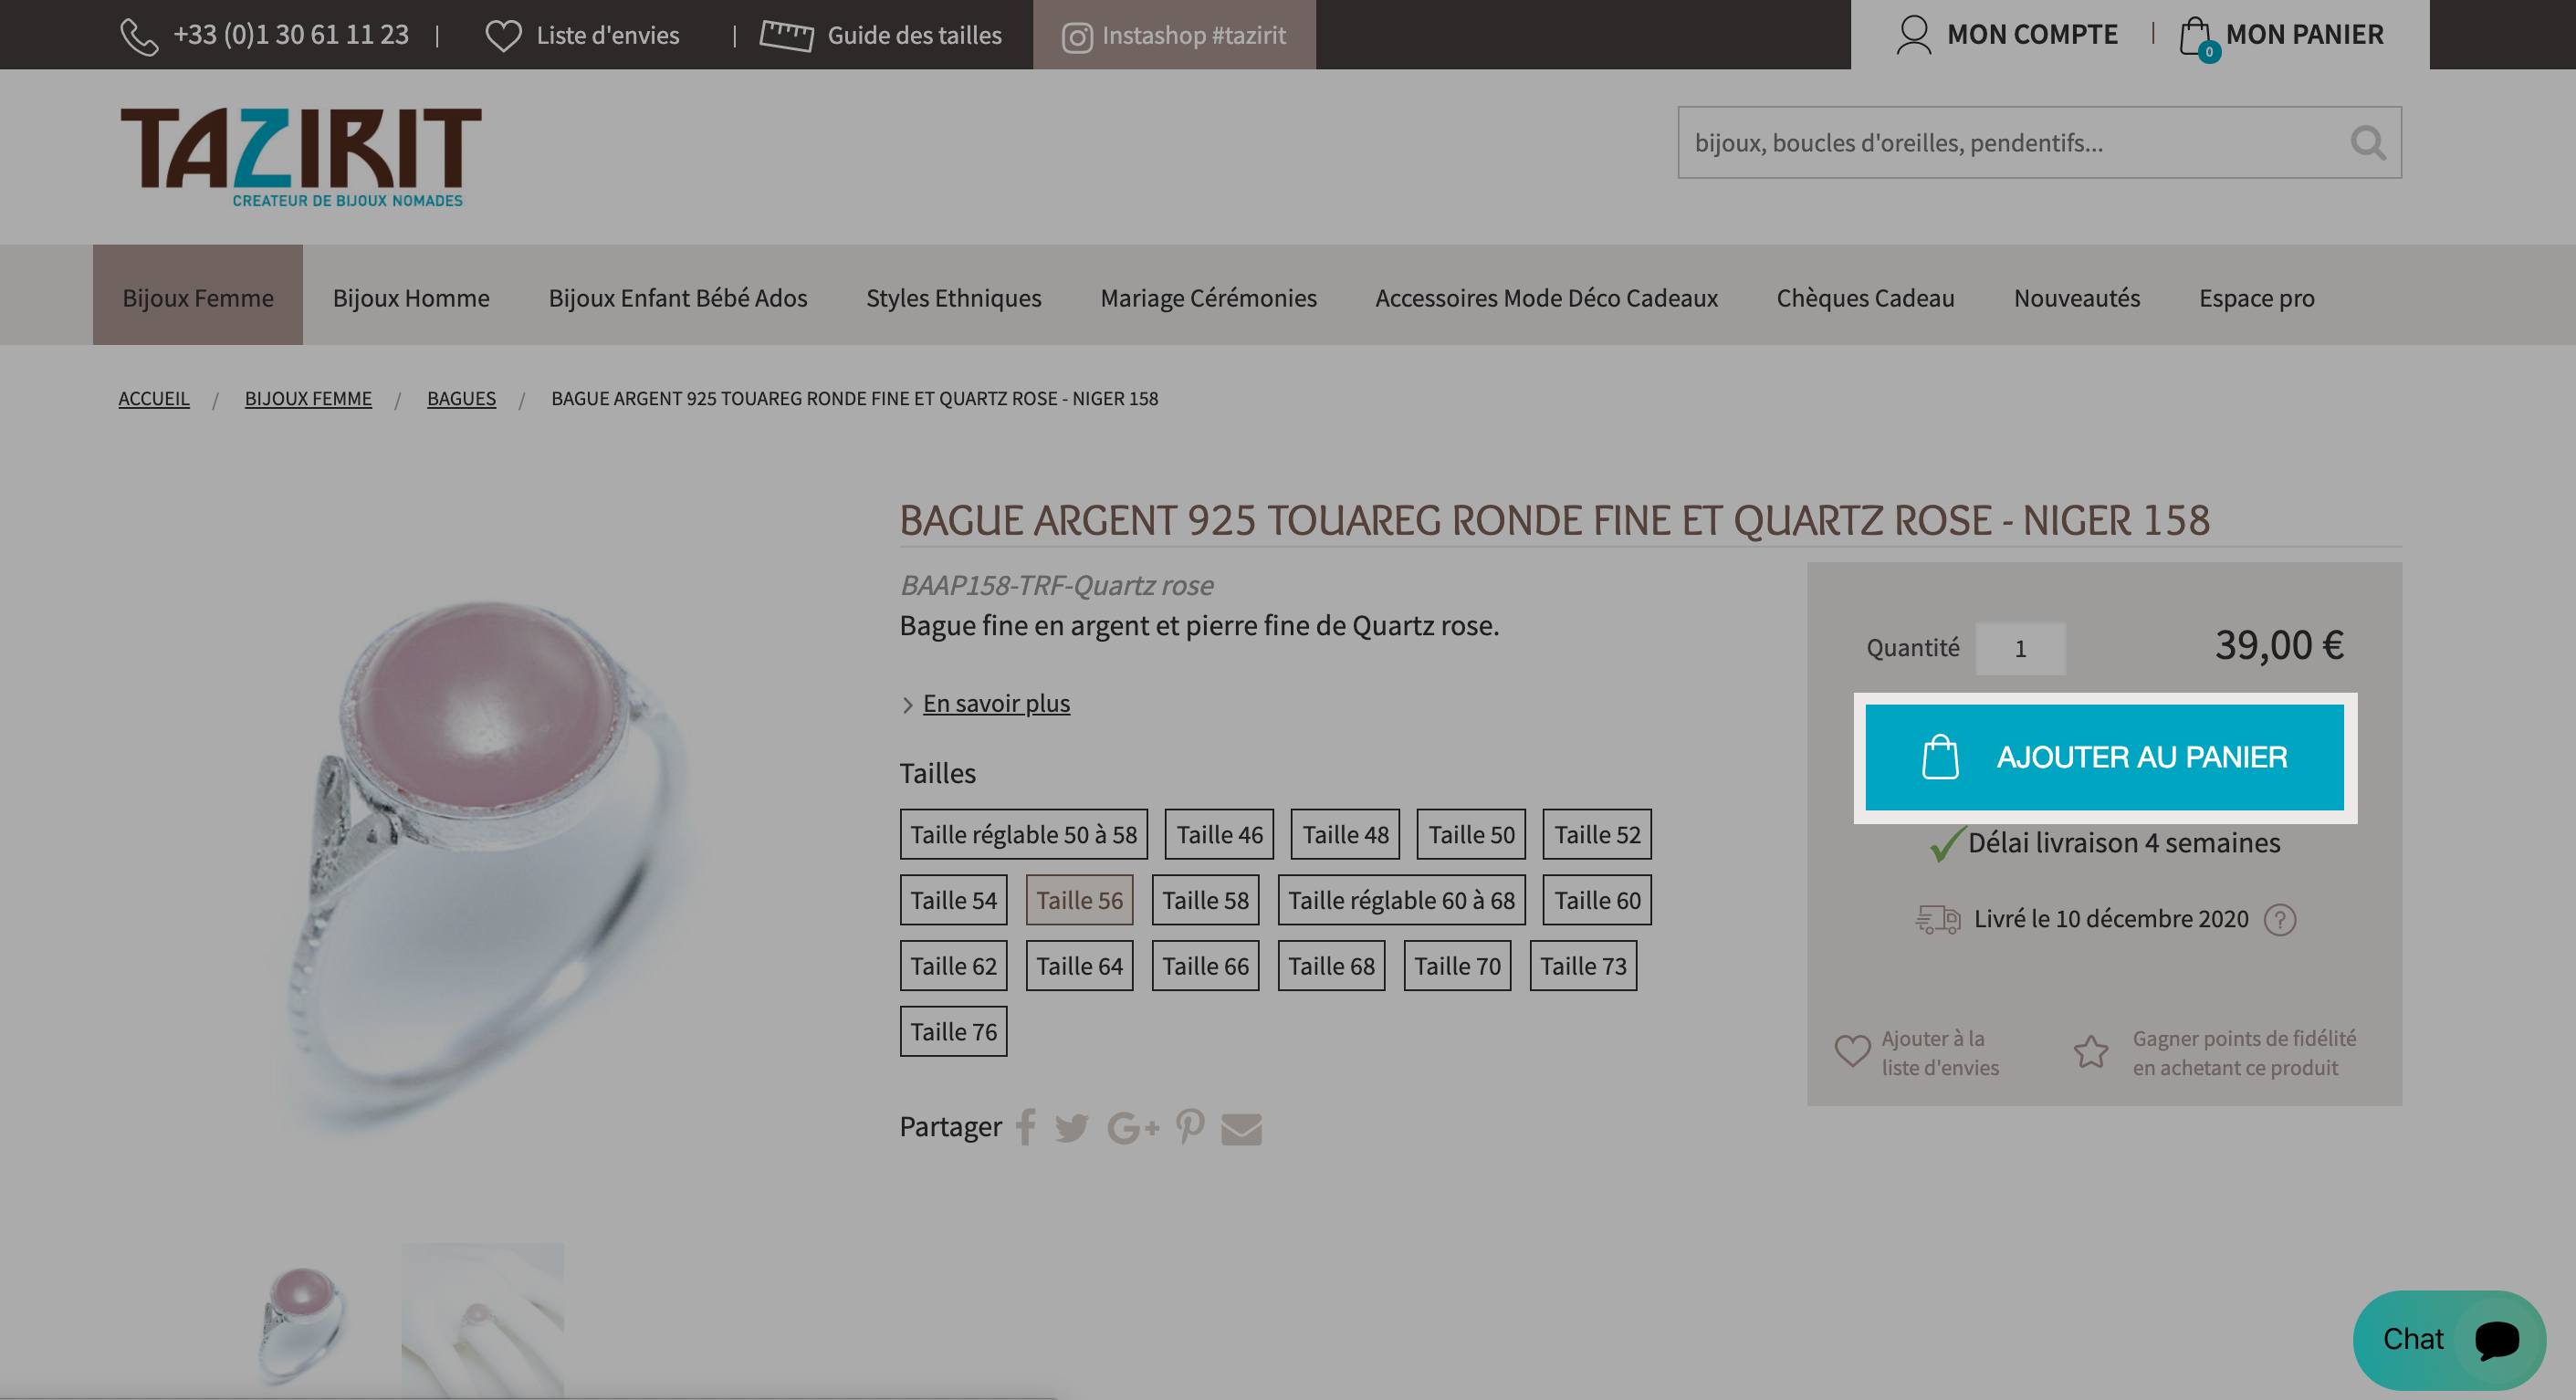Select size Taille 68
Viewport: 2576px width, 1400px height.
[1331, 966]
